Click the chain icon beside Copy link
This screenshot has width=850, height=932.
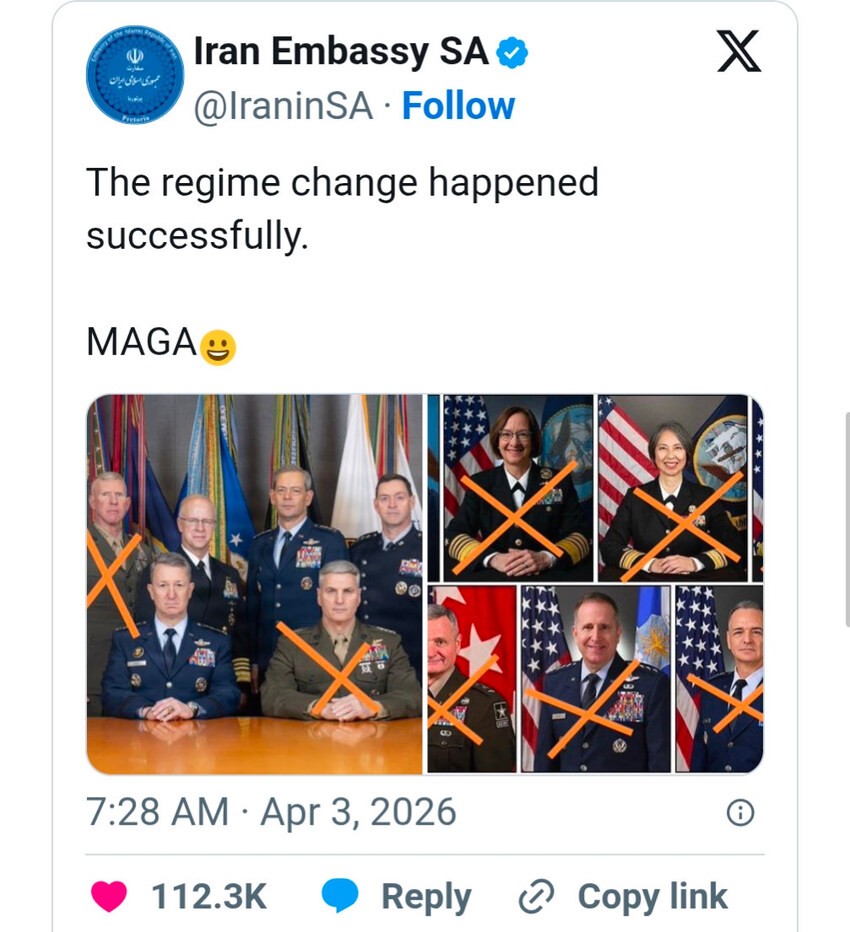(536, 897)
